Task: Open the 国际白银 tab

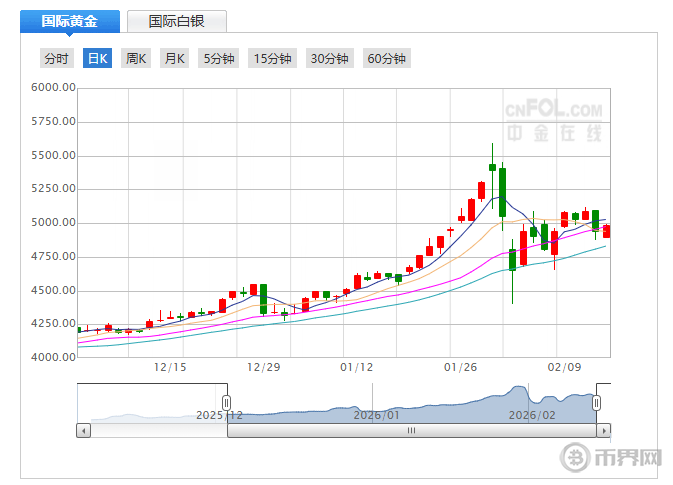Action: click(176, 21)
